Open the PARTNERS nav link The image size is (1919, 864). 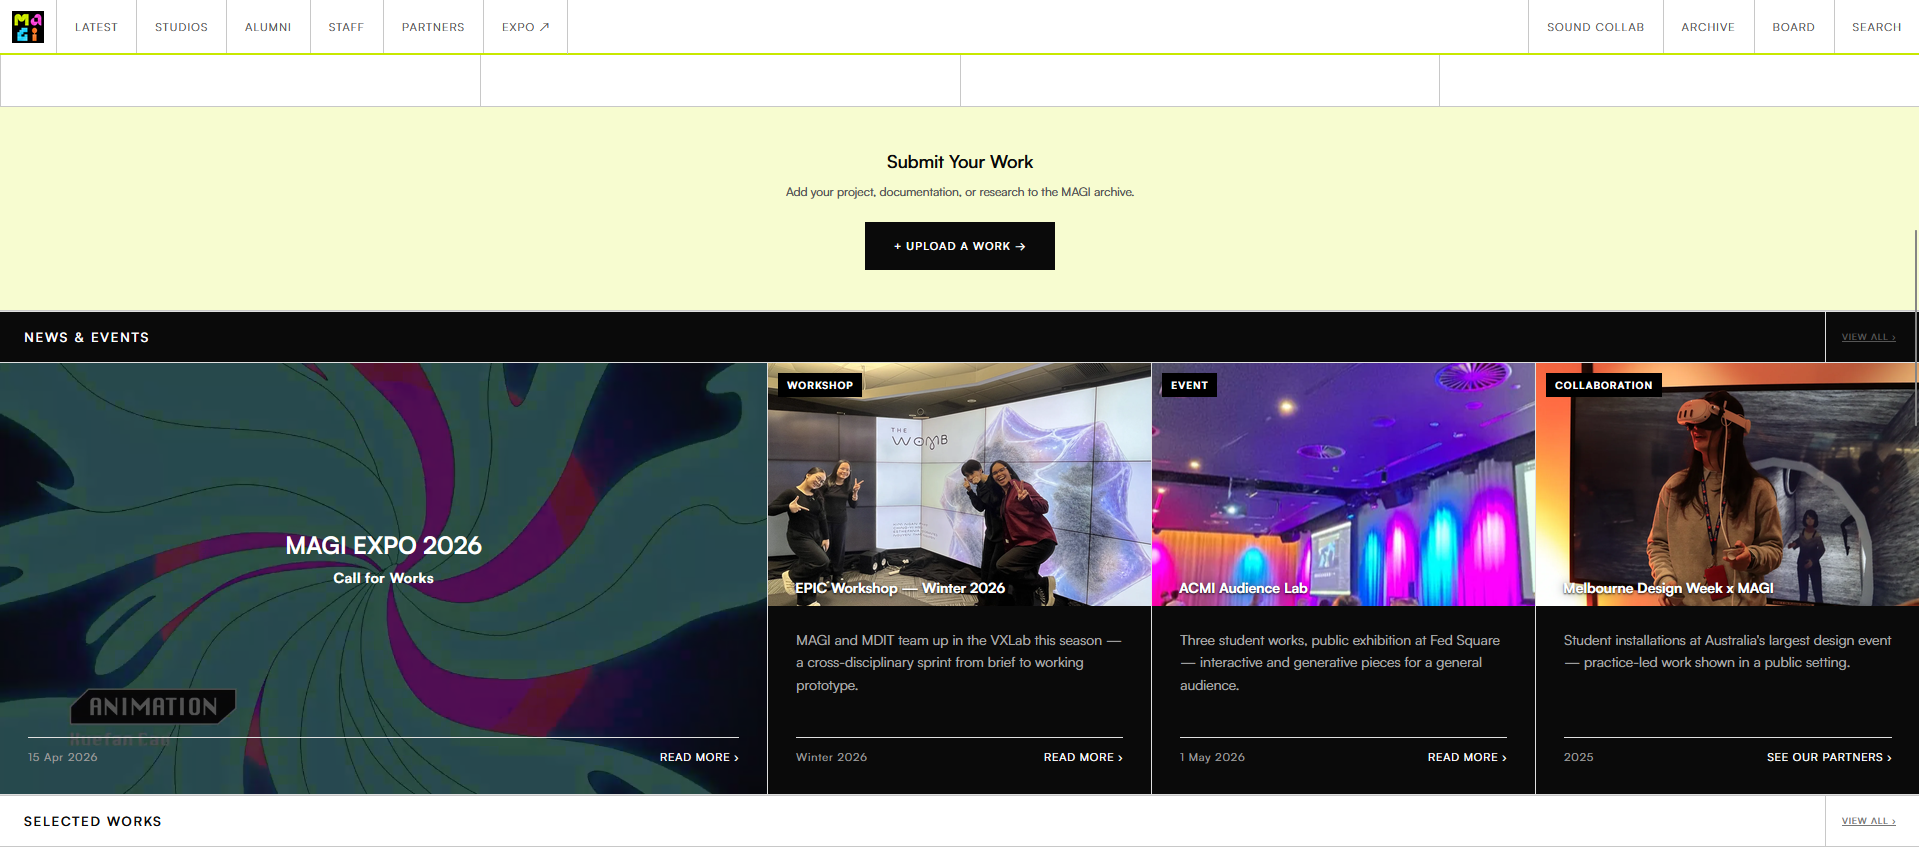[x=433, y=27]
